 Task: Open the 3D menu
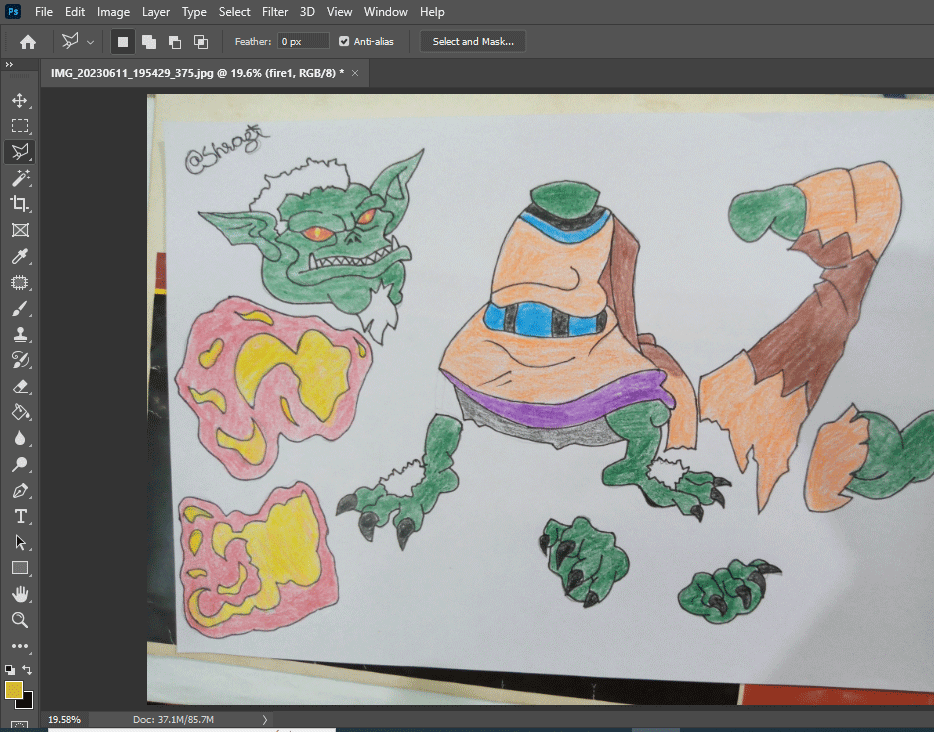pyautogui.click(x=307, y=12)
